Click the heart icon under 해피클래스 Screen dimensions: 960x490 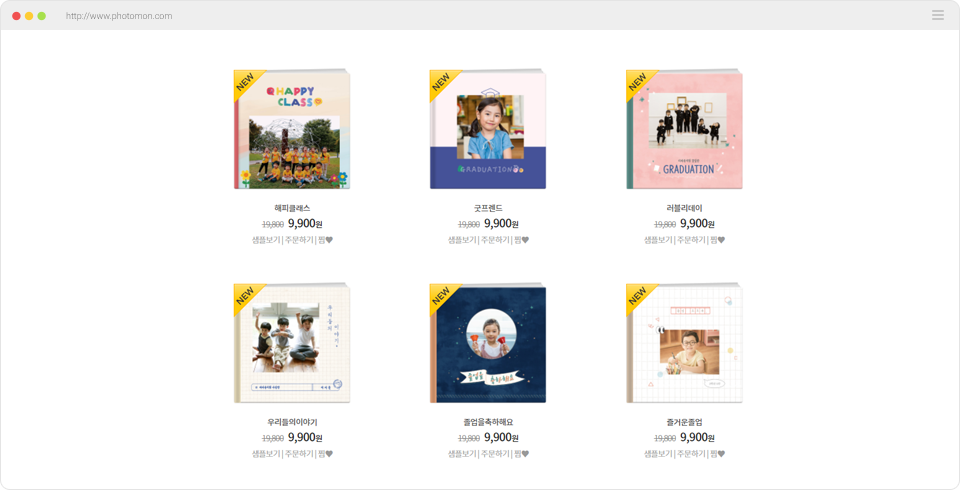[329, 240]
